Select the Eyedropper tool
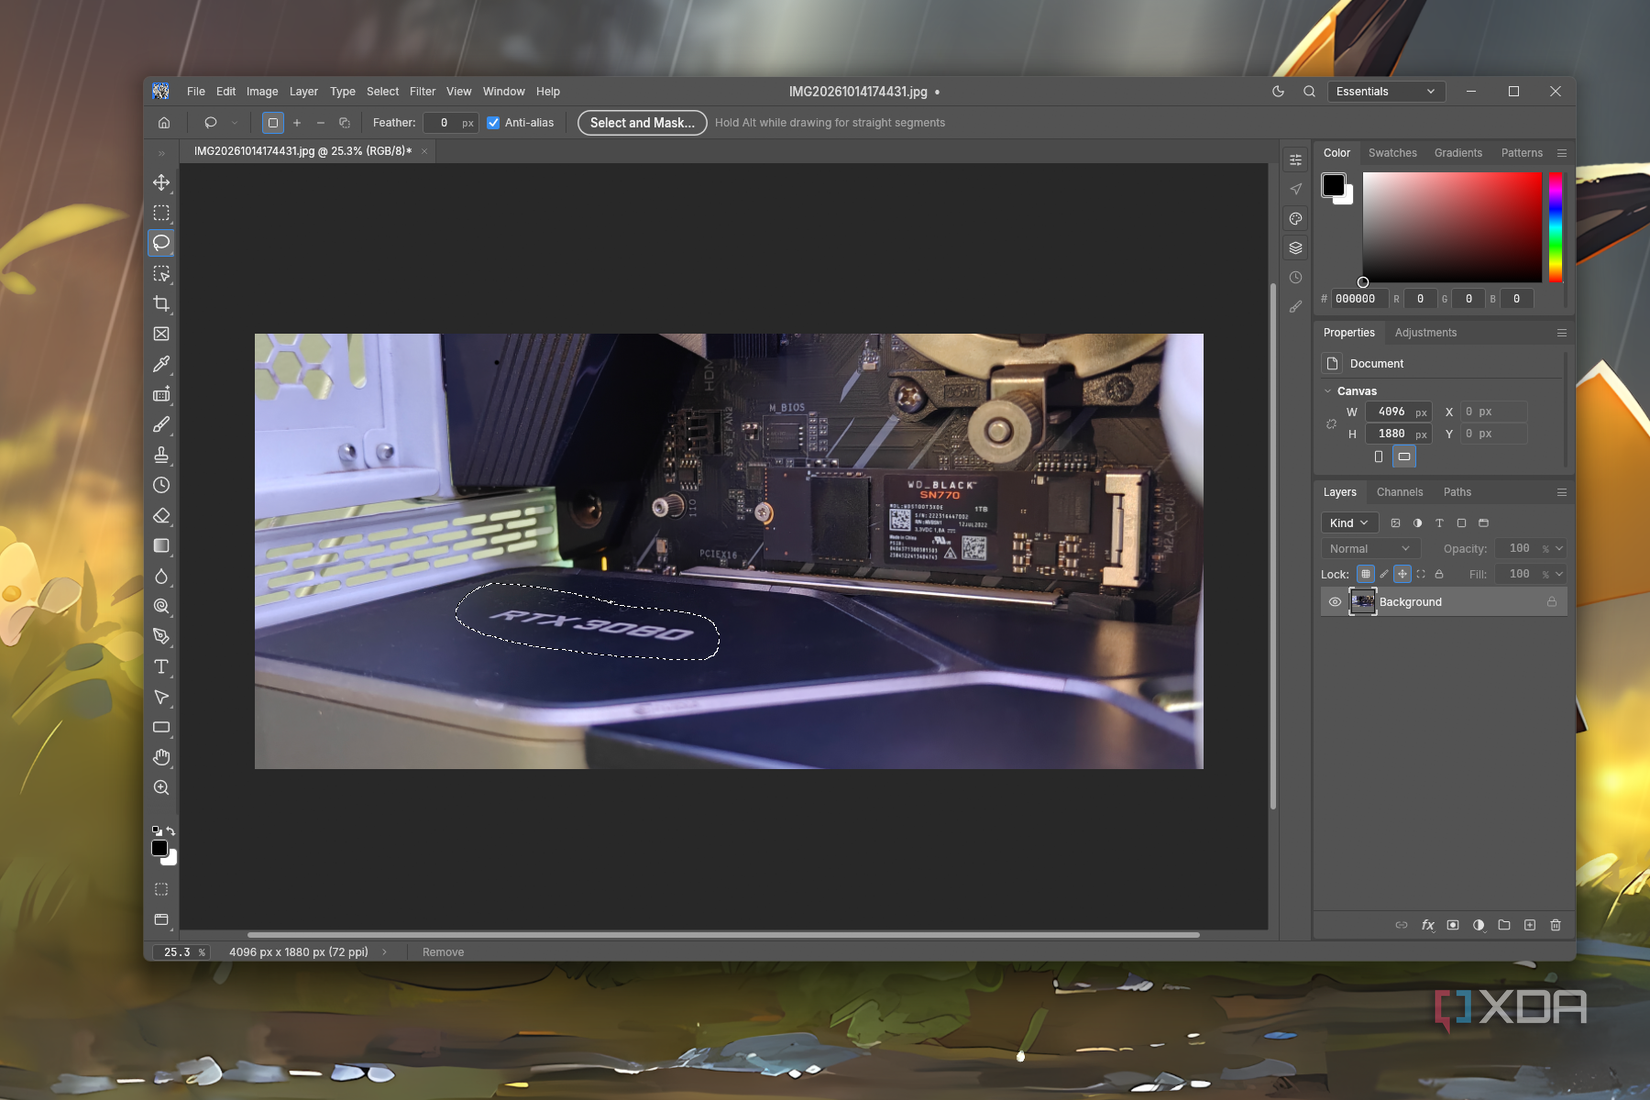Viewport: 1650px width, 1100px height. (x=161, y=364)
